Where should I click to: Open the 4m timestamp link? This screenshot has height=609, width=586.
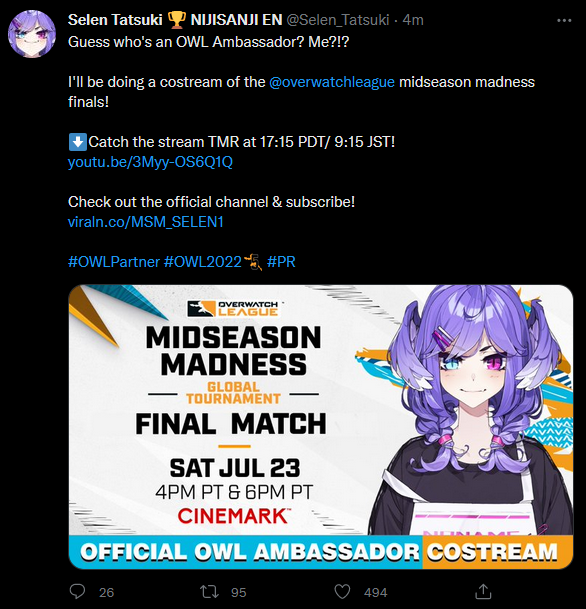[413, 20]
